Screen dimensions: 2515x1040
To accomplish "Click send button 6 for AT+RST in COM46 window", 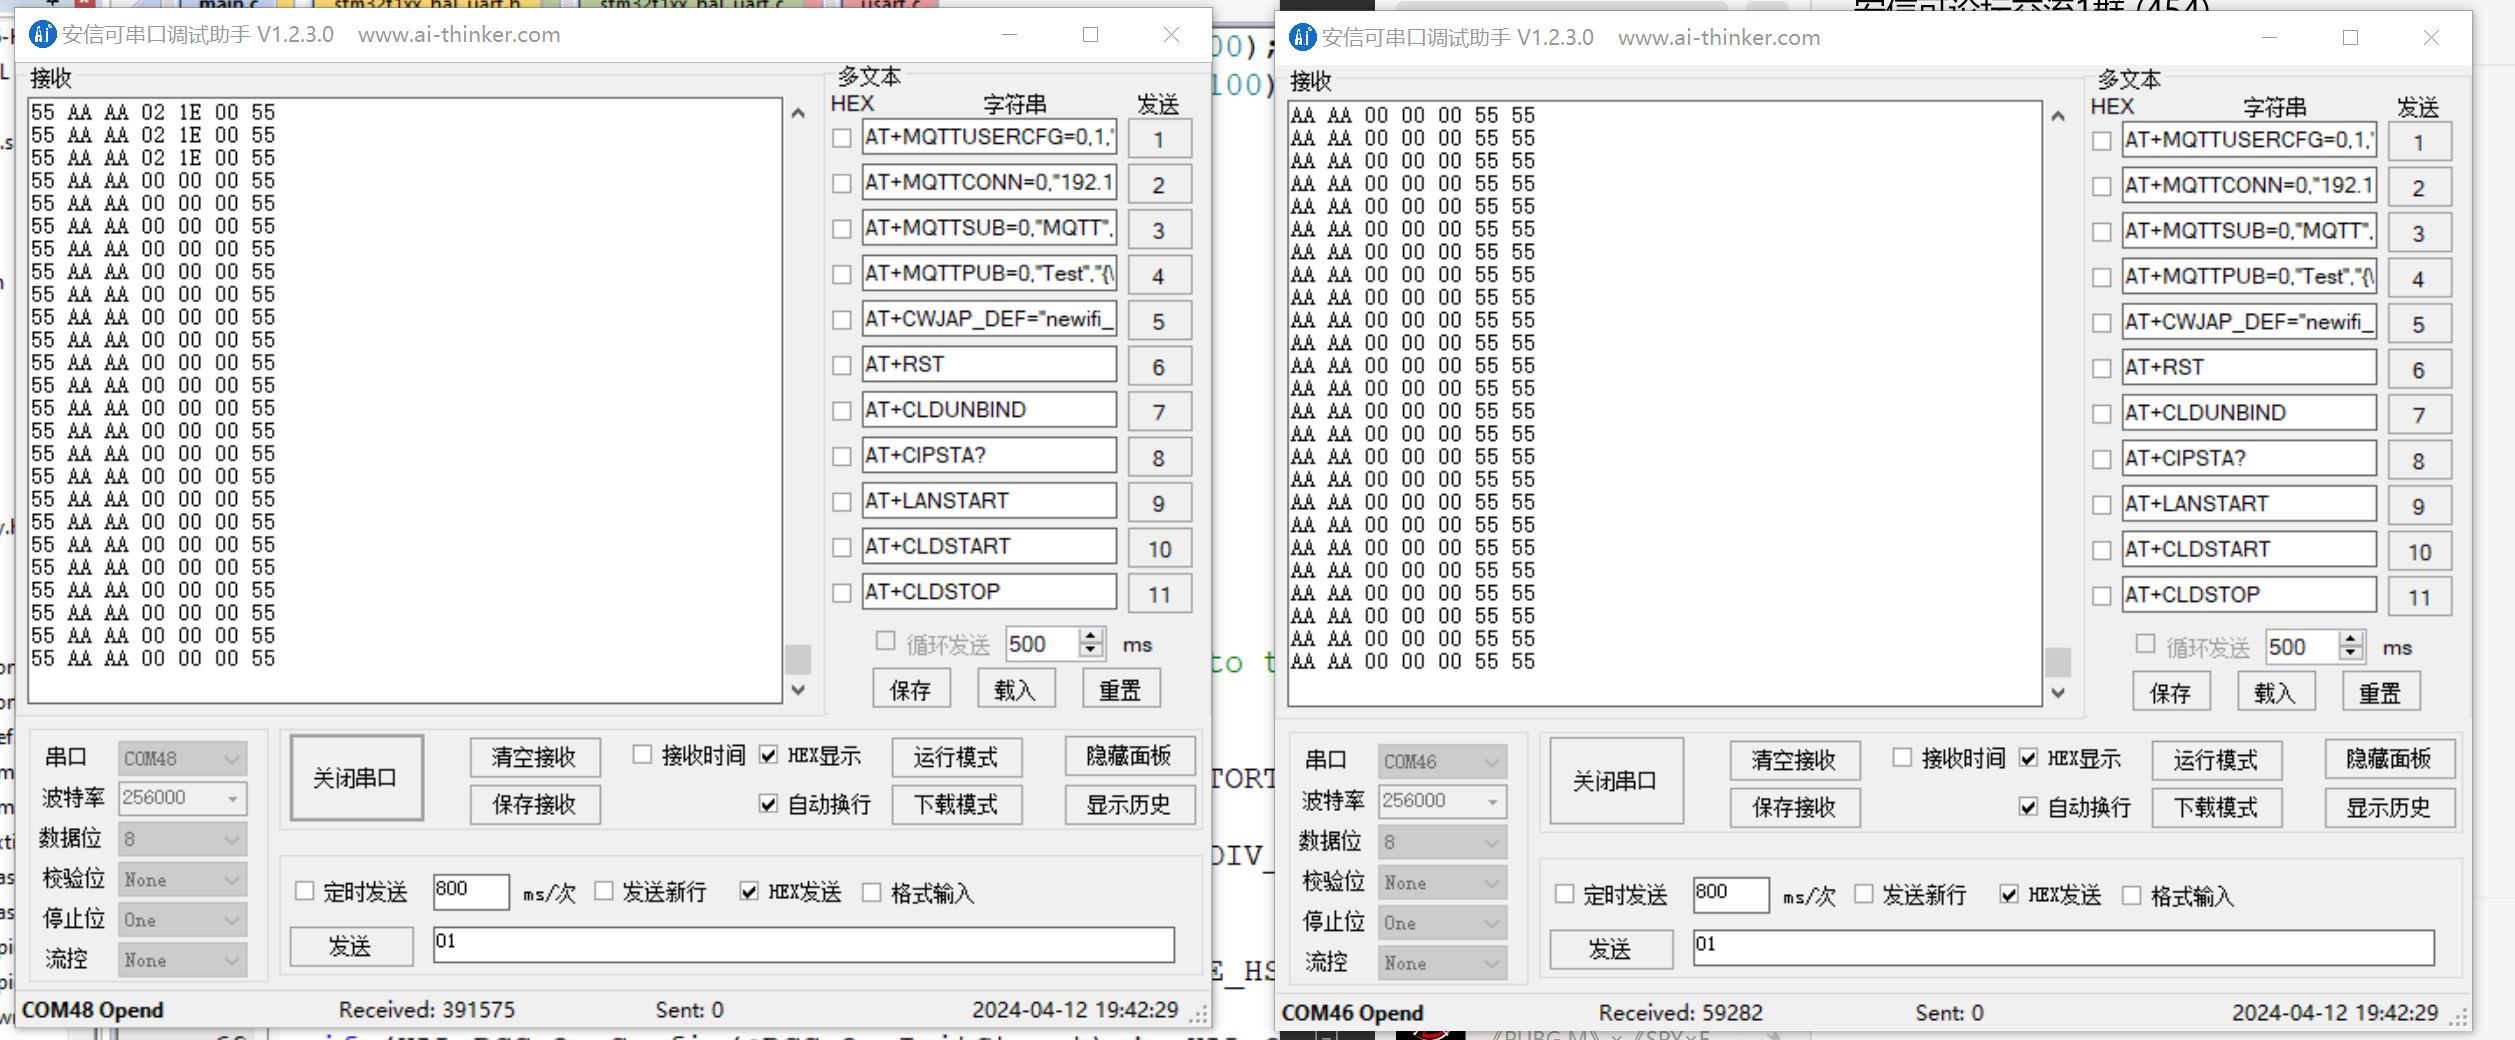I will (x=2419, y=370).
